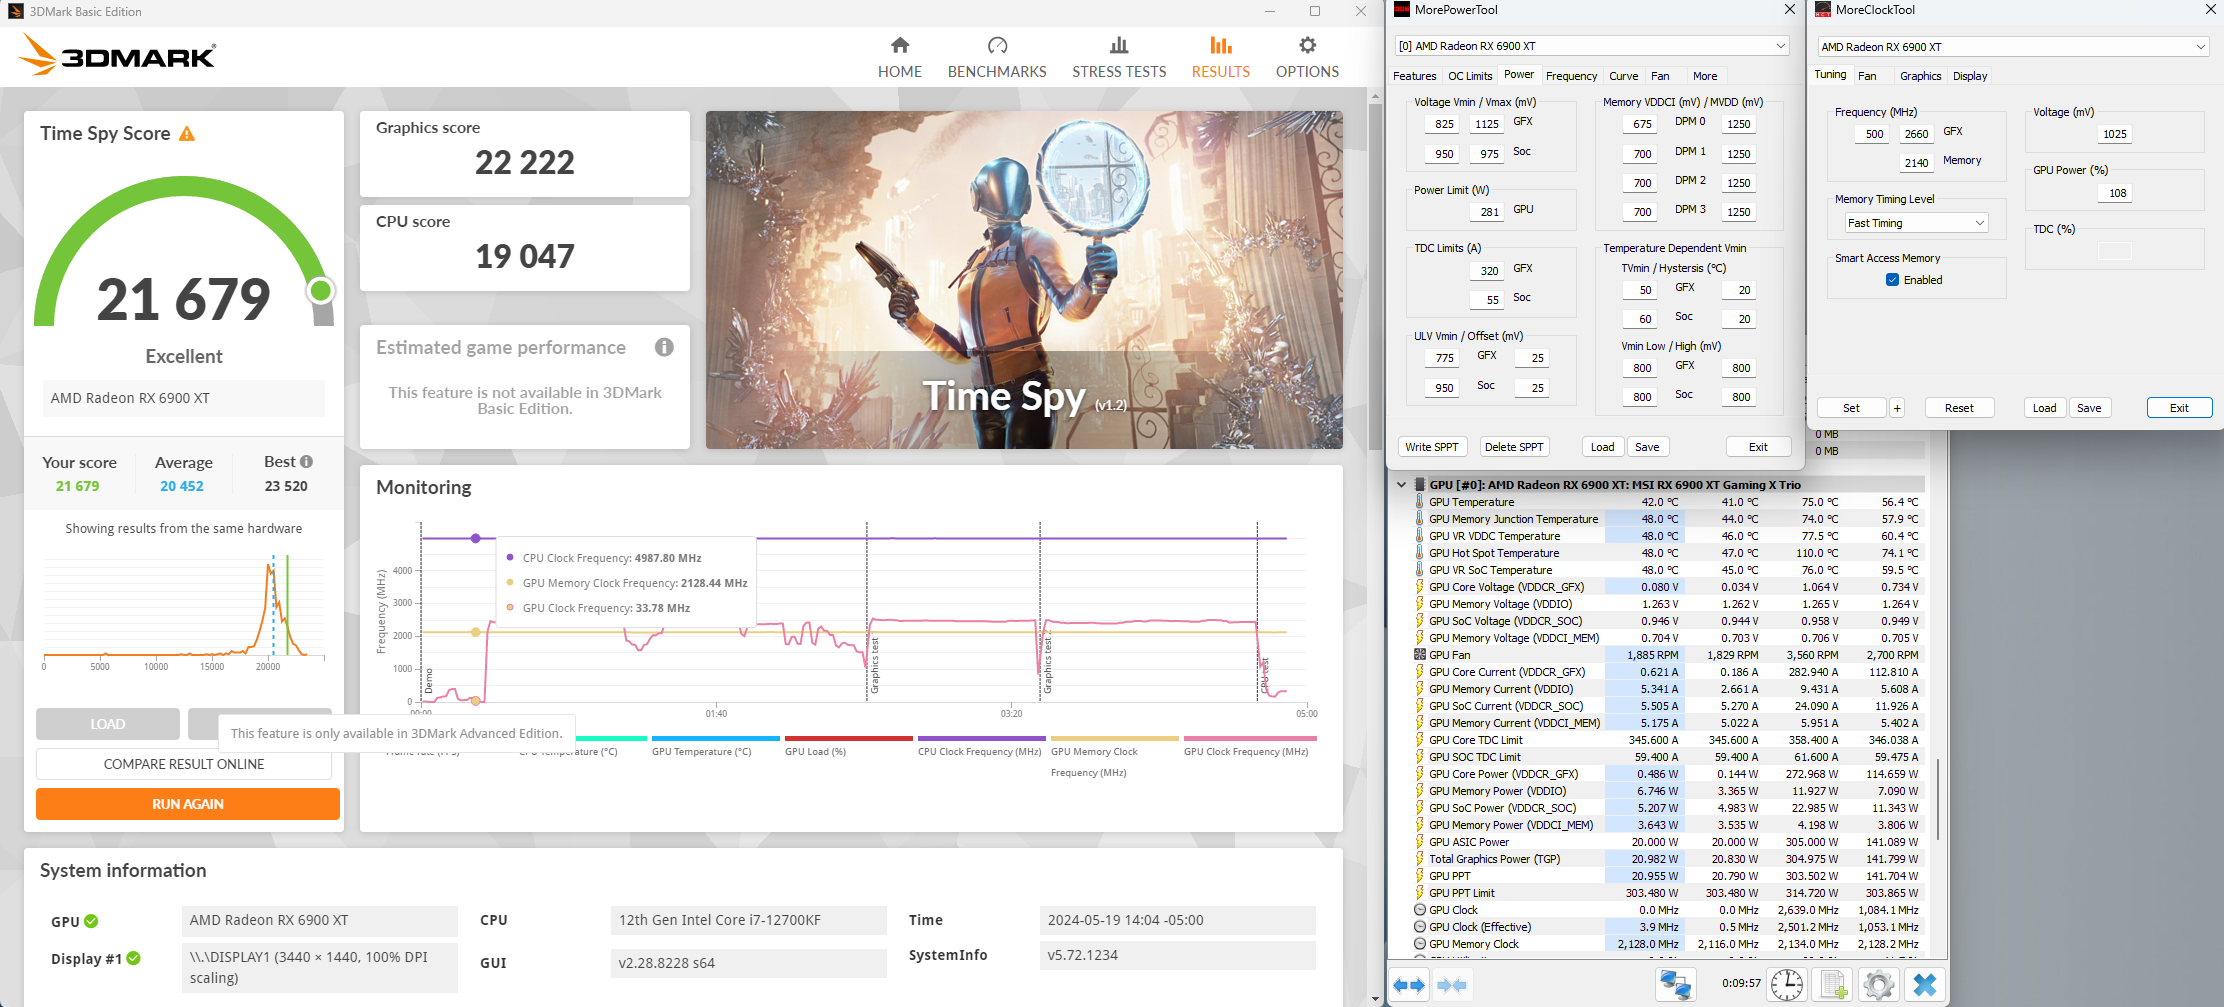Viewport: 2224px width, 1007px height.
Task: Open the Fan tab in MoreClockTool
Action: click(1868, 75)
